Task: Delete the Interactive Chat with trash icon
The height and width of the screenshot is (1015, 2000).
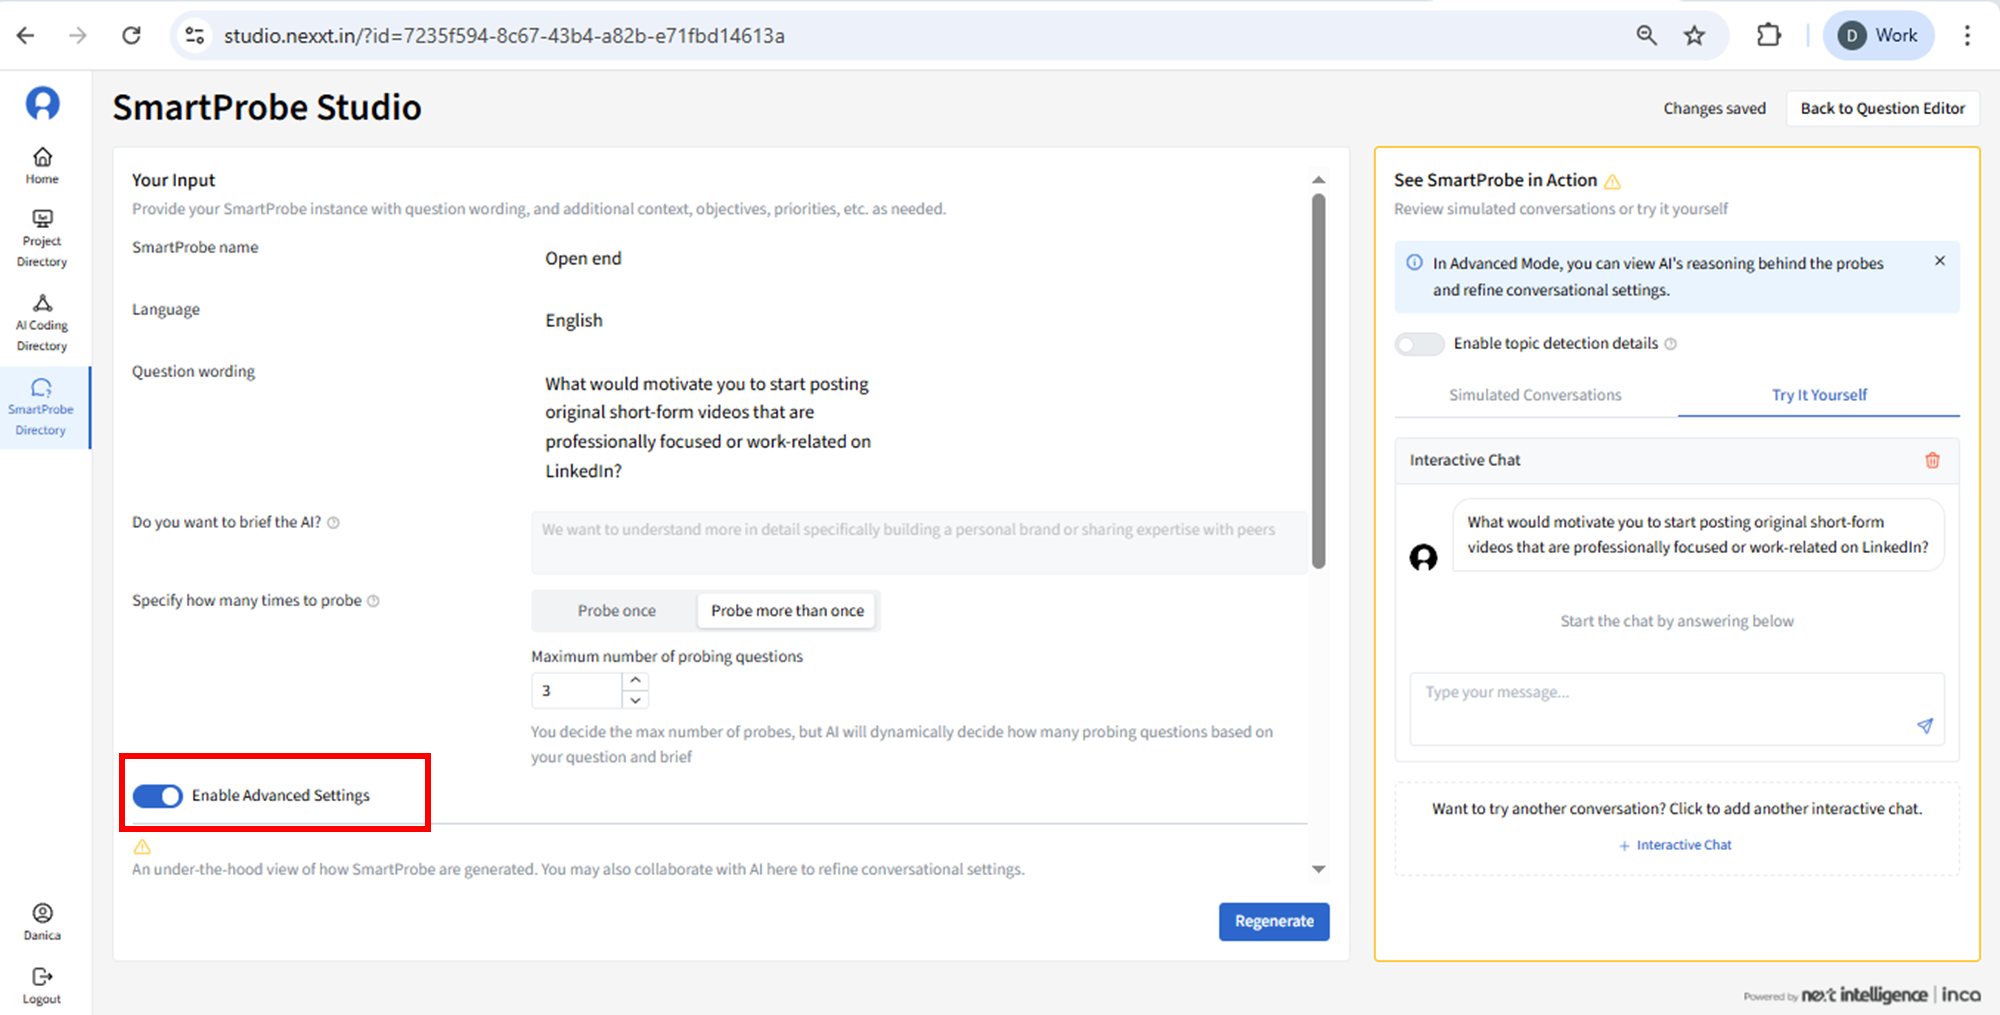Action: tap(1932, 460)
